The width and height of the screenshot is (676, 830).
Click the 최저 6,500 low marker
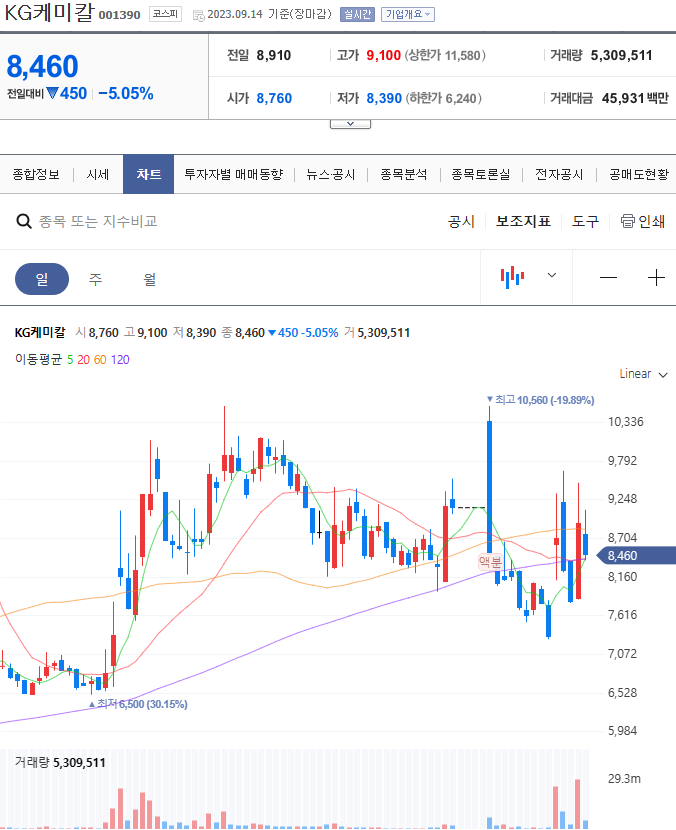pos(138,704)
